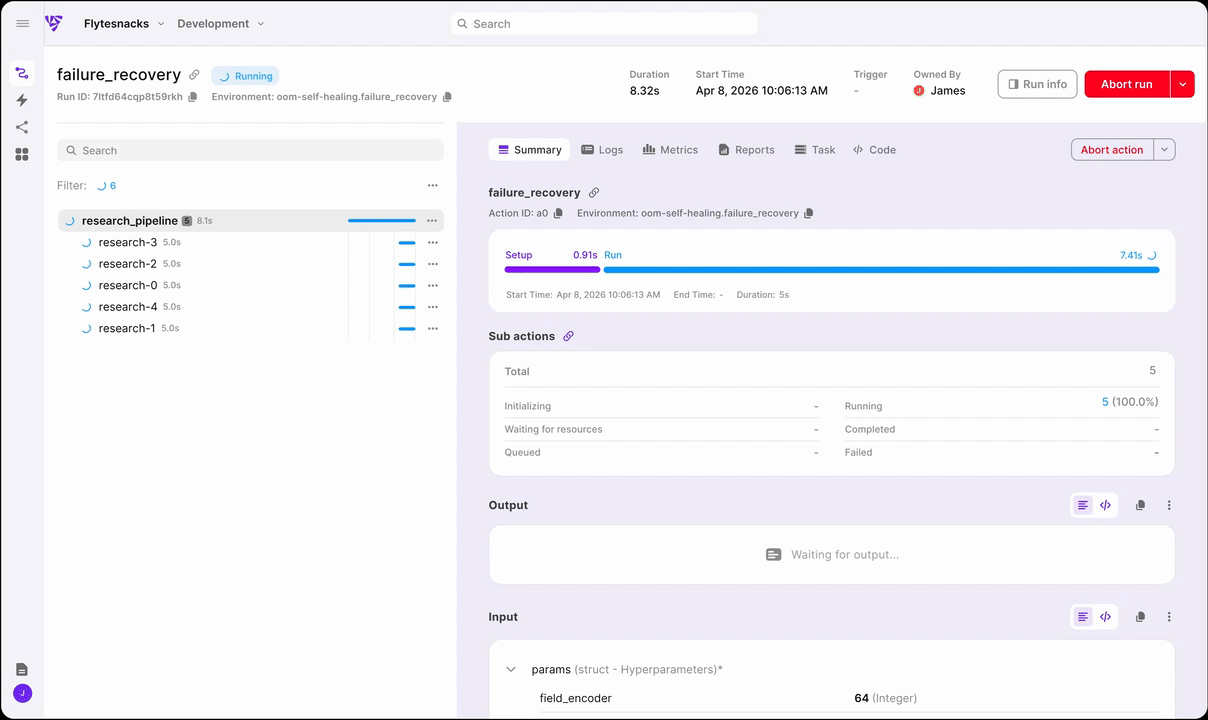Select the research-2 action
The height and width of the screenshot is (720, 1208).
[x=128, y=264]
